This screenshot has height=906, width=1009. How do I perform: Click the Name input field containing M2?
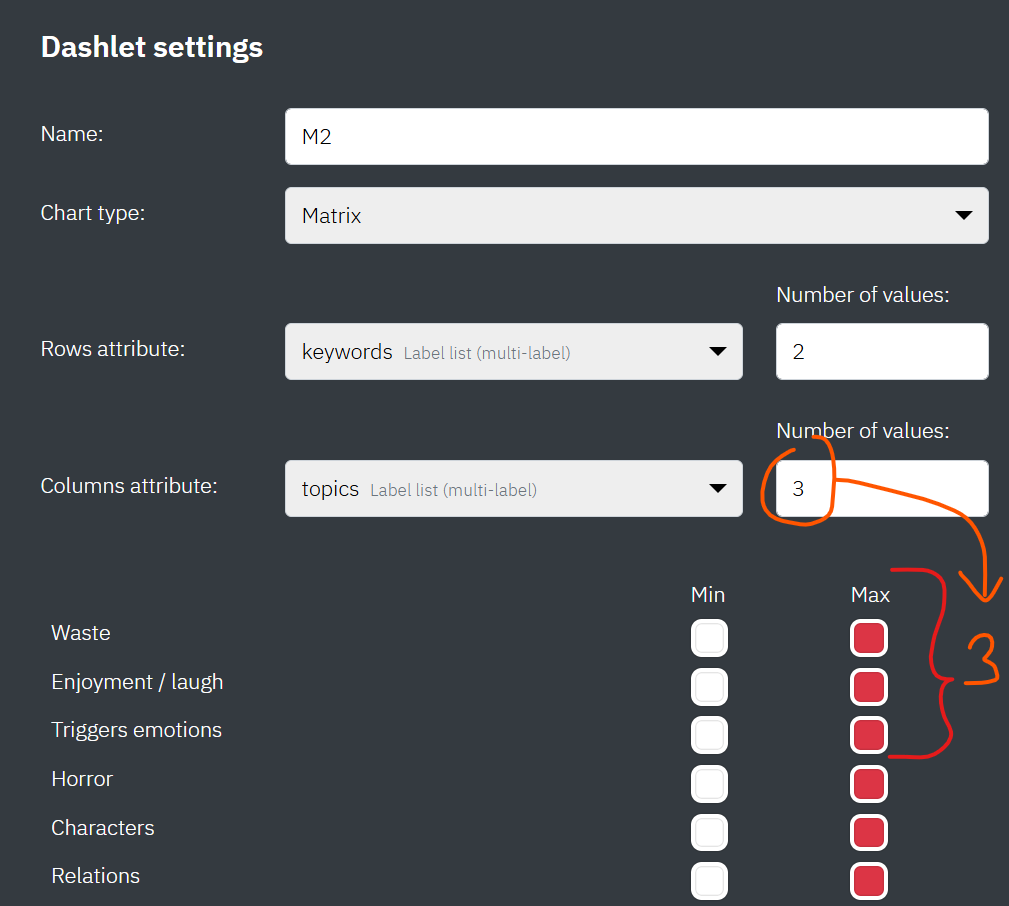point(636,137)
